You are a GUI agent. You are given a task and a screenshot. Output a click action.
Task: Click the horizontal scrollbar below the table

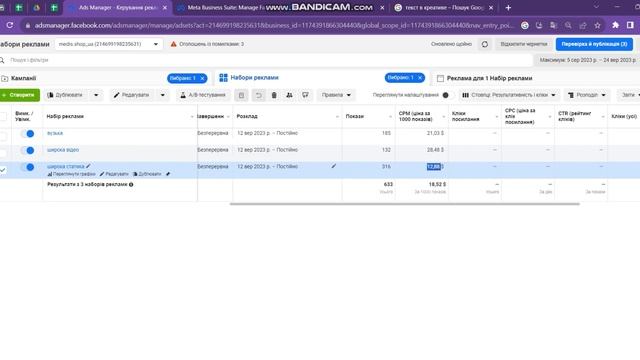pyautogui.click(x=404, y=204)
